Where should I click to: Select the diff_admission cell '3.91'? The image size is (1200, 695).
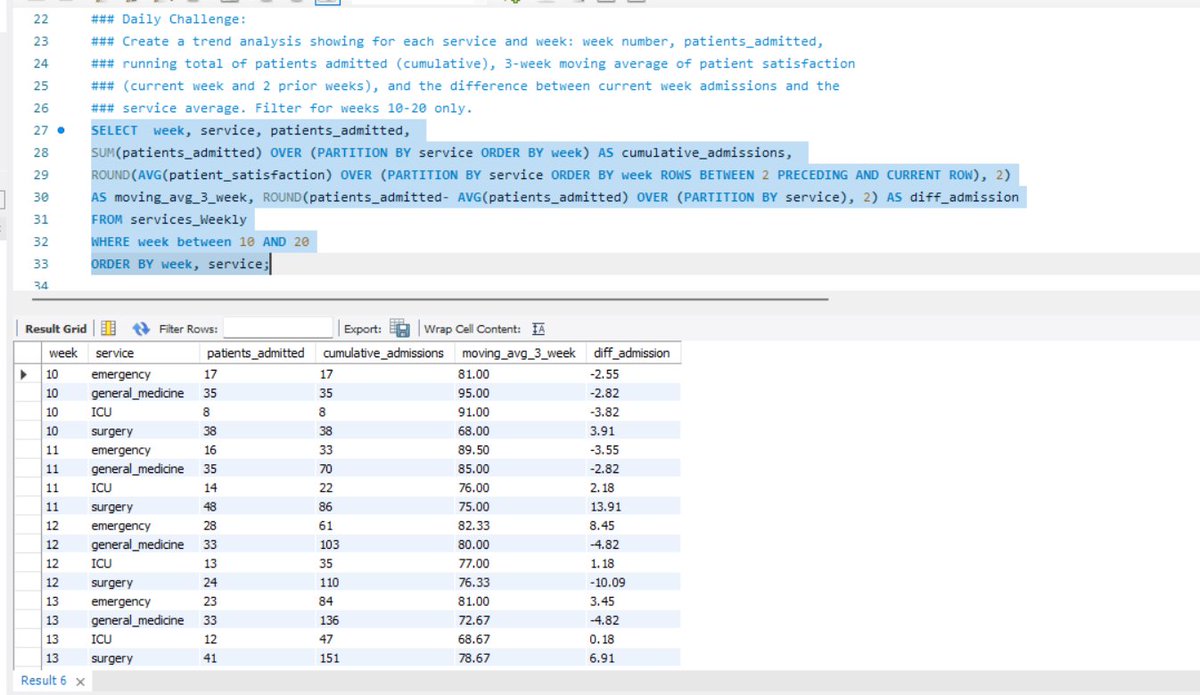pos(631,431)
